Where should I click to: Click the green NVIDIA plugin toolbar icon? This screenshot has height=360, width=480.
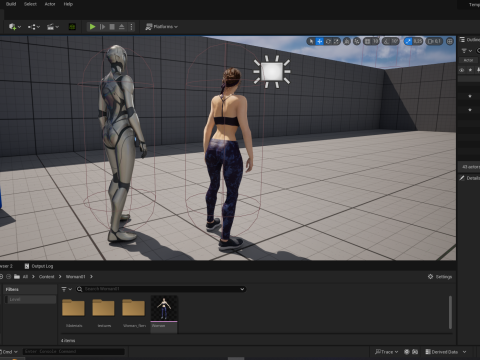(x=72, y=27)
